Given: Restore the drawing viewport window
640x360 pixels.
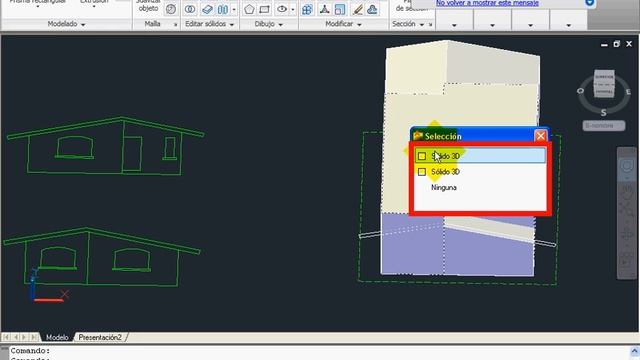Looking at the screenshot, I should (x=616, y=44).
